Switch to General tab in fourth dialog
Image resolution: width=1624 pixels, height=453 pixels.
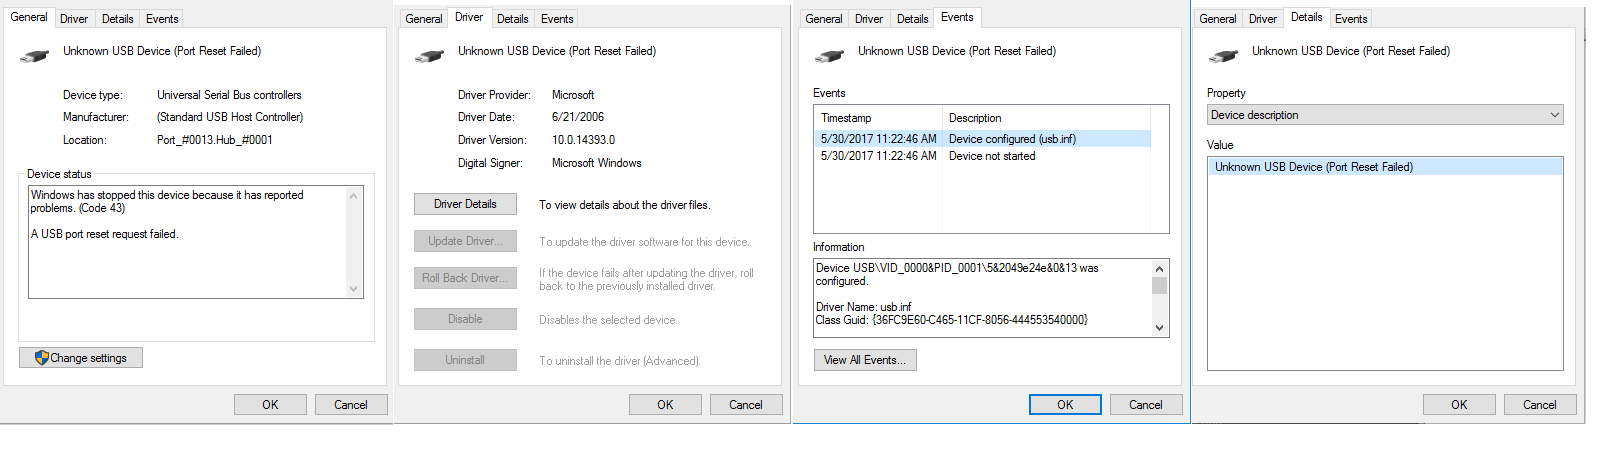pos(1218,19)
